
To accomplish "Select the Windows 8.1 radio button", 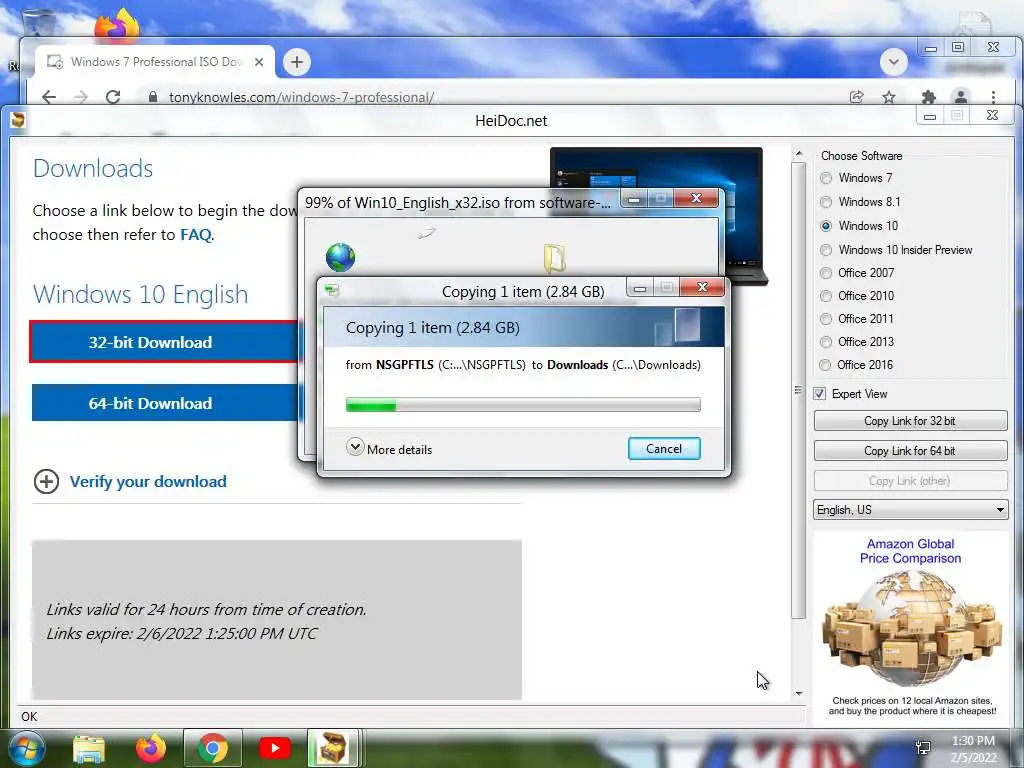I will (826, 202).
